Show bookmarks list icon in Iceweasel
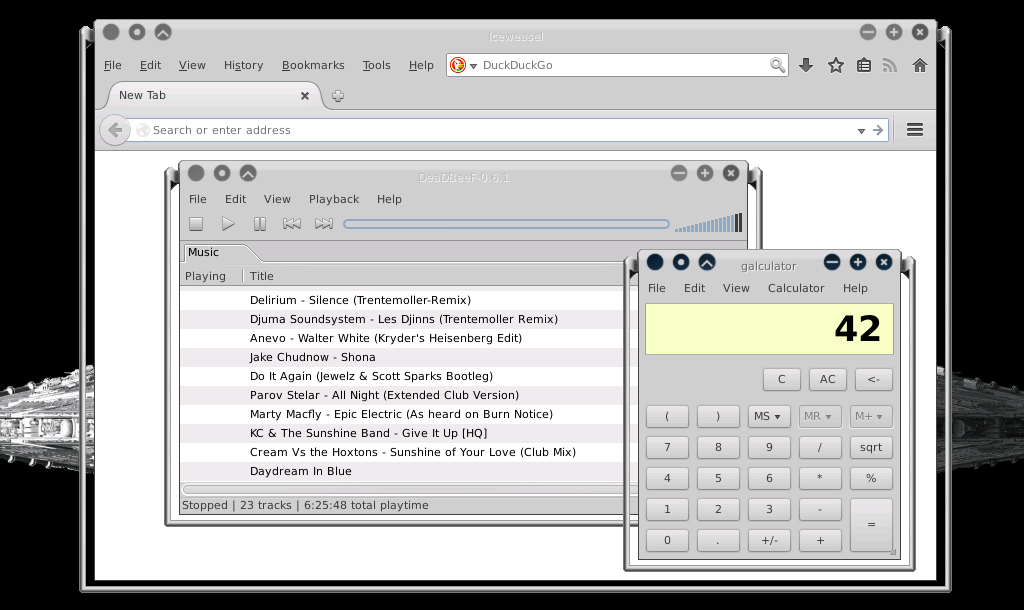This screenshot has width=1024, height=610. coord(863,65)
